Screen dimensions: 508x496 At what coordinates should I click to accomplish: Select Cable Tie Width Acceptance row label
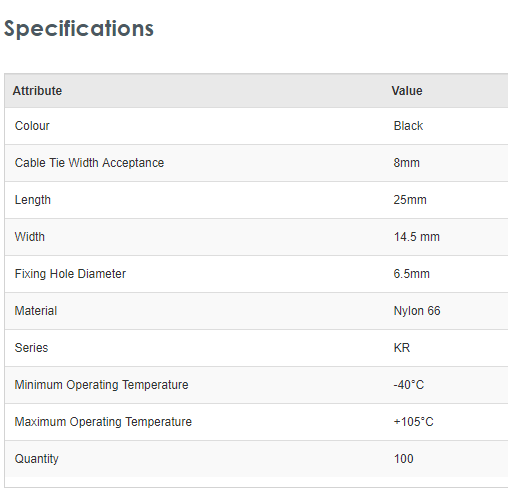click(89, 163)
